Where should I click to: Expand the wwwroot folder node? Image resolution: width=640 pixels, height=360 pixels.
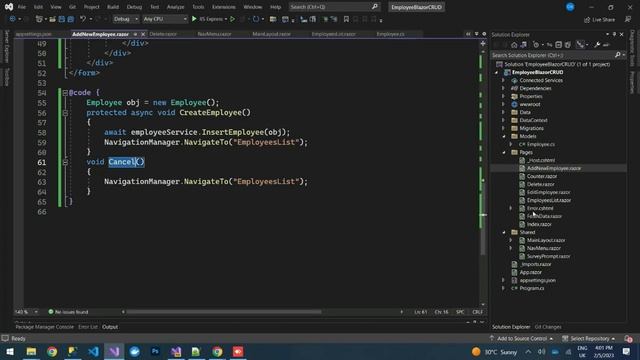point(503,104)
